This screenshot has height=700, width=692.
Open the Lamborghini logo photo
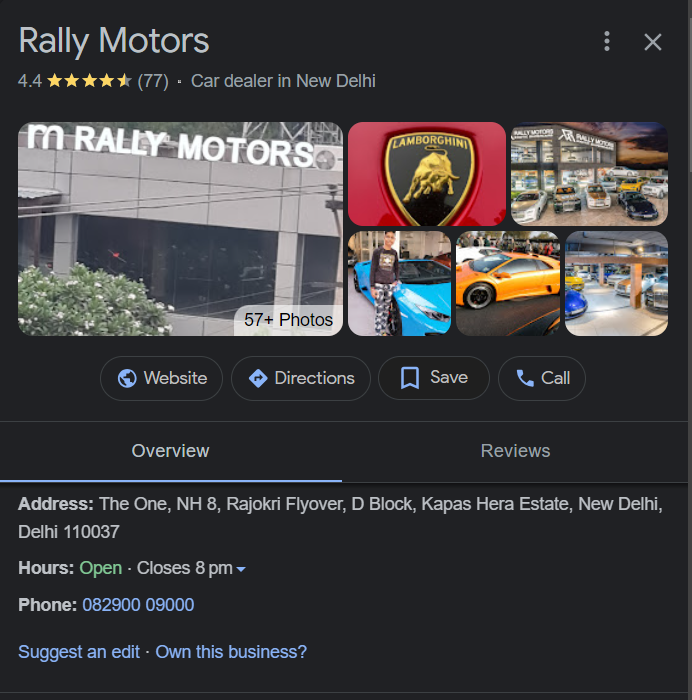coord(427,173)
